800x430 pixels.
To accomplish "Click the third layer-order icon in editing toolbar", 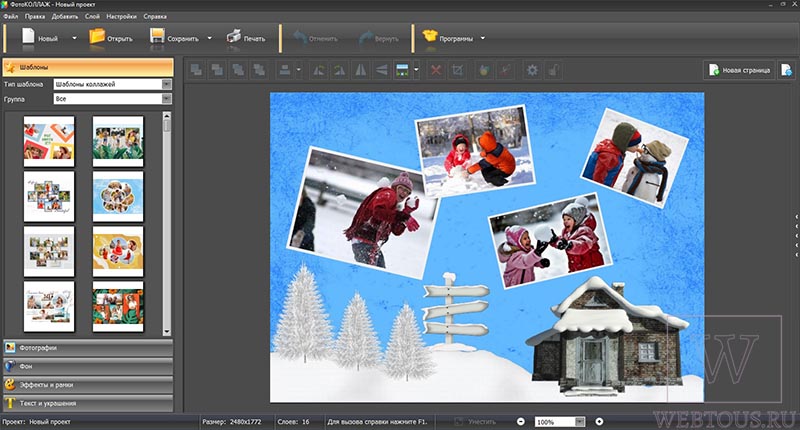I will (x=238, y=70).
